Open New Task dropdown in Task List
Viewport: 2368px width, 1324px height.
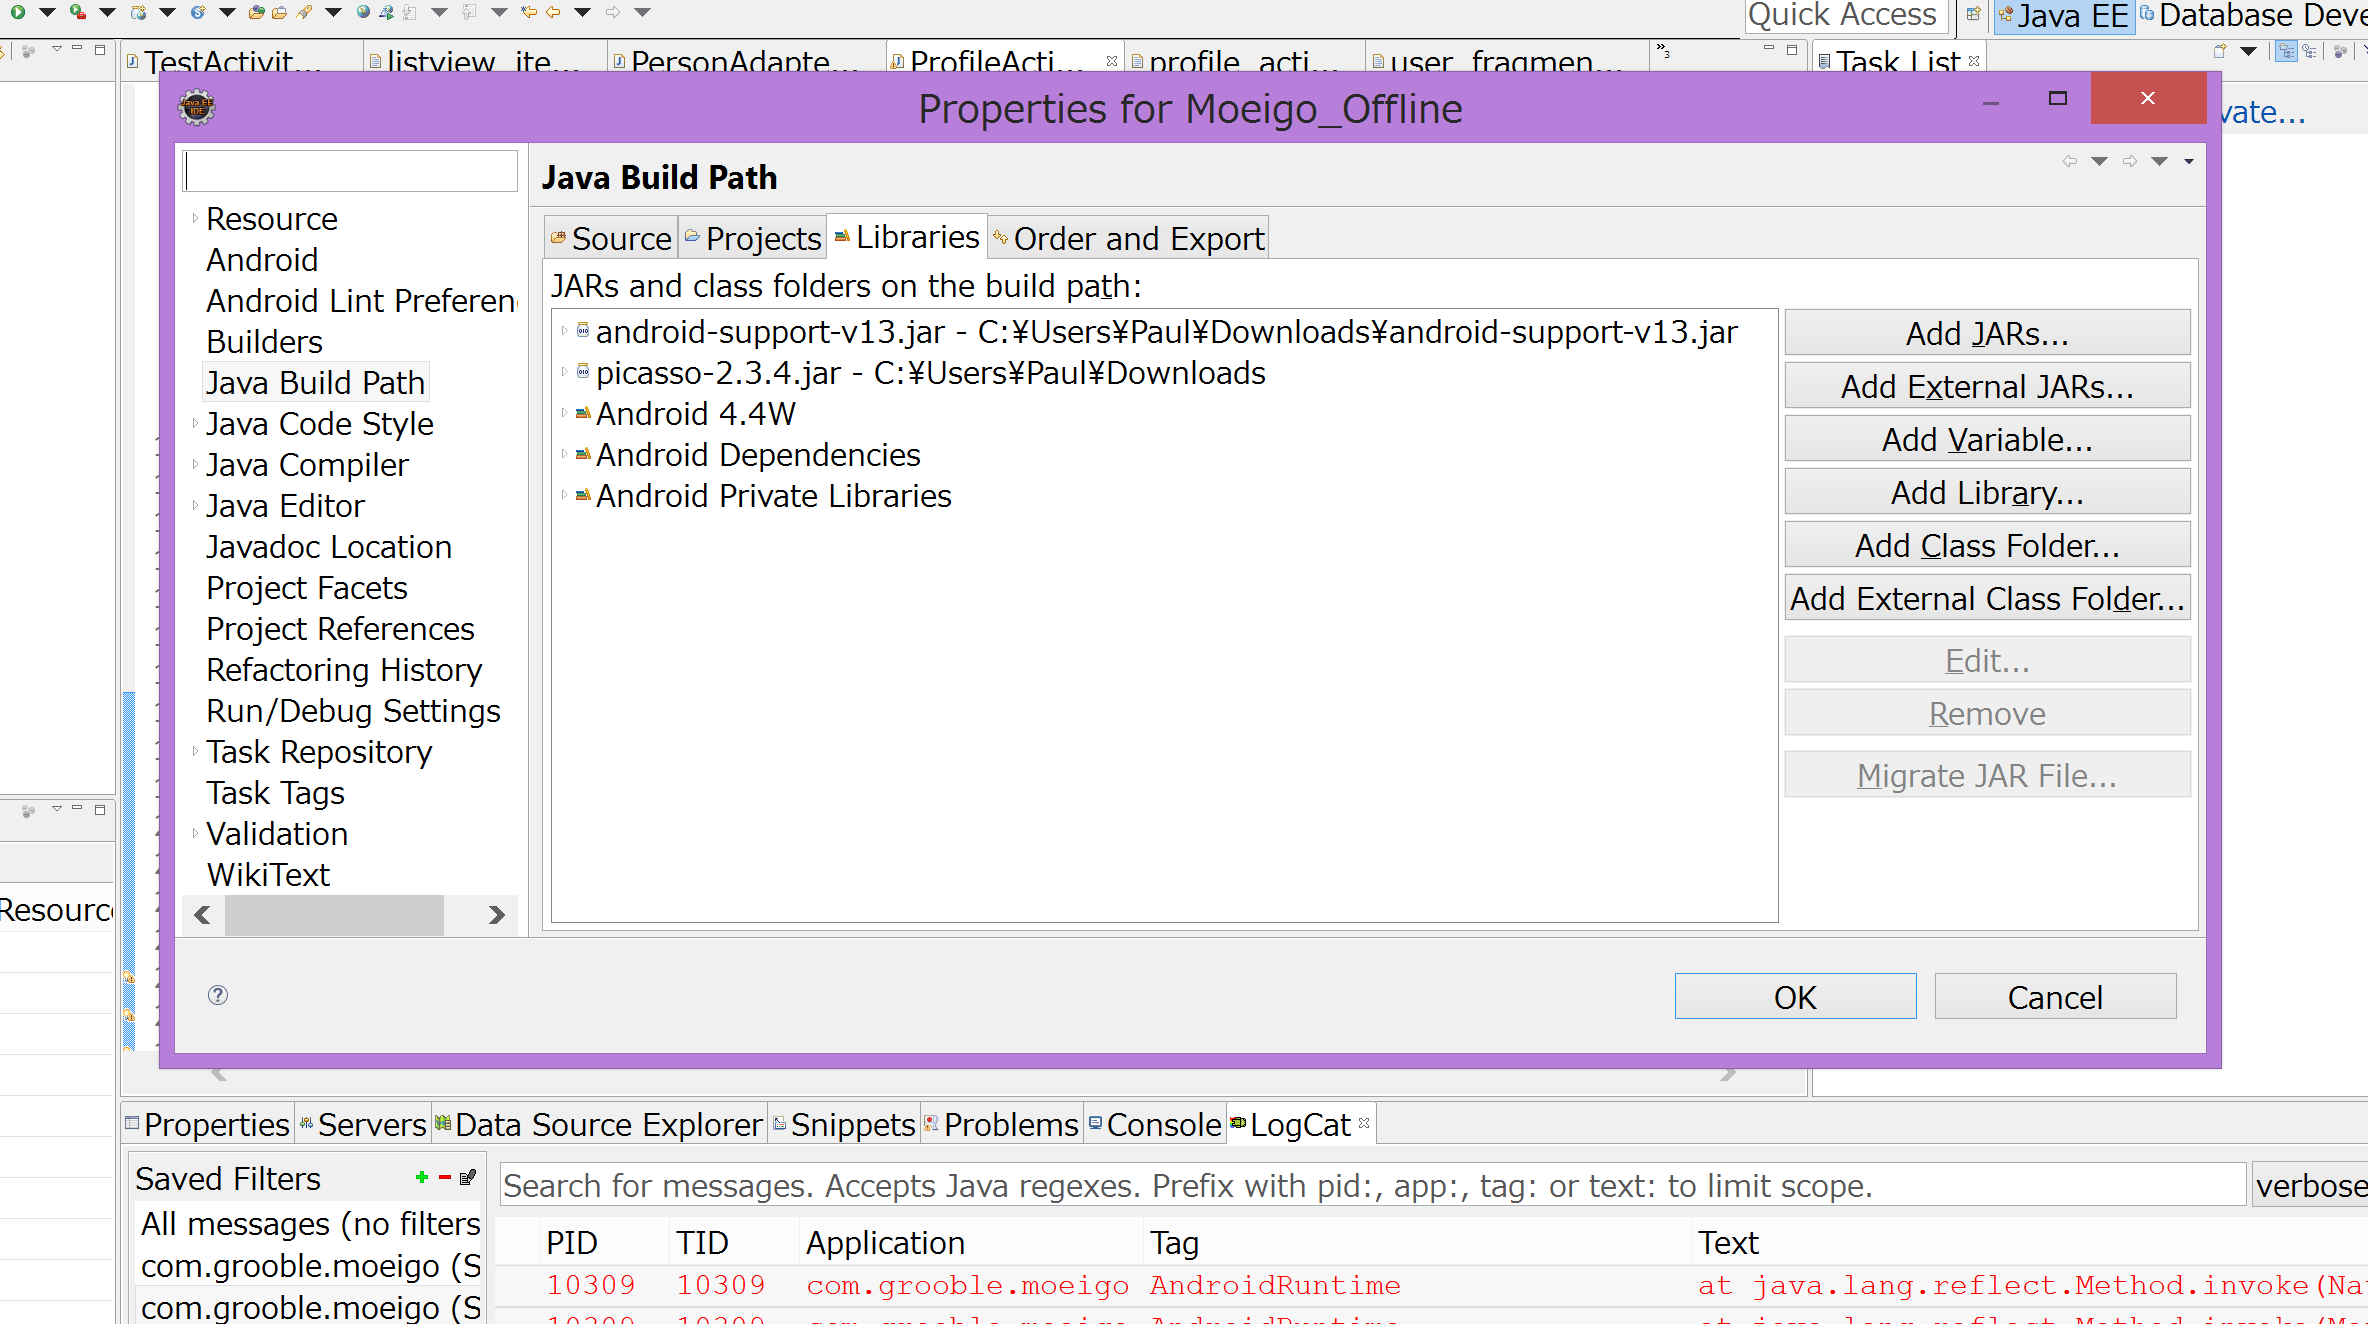click(x=2248, y=51)
